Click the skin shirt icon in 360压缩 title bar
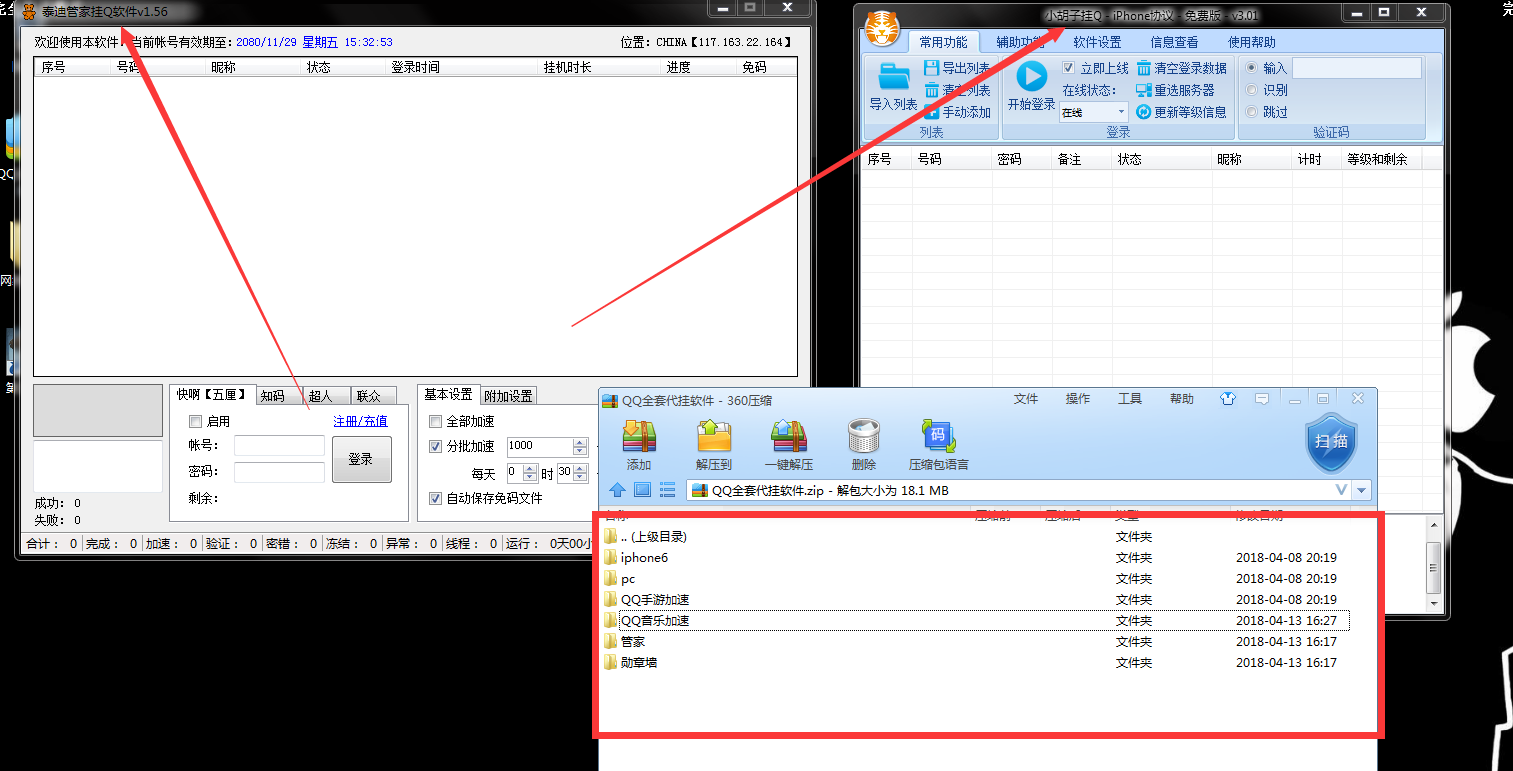 click(x=1228, y=399)
